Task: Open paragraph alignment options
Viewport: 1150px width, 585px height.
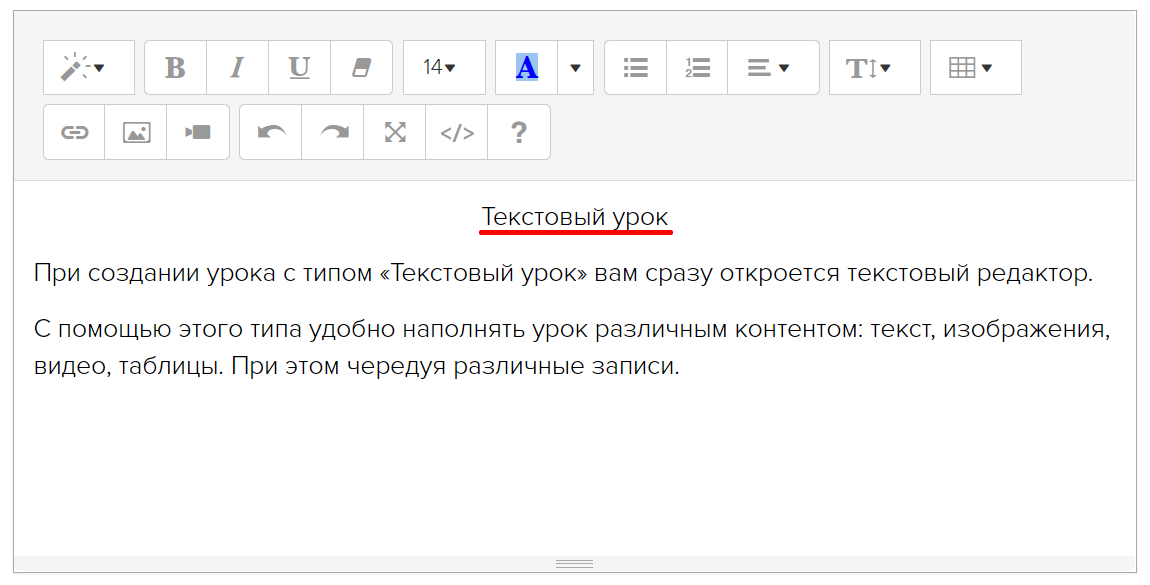Action: (772, 68)
